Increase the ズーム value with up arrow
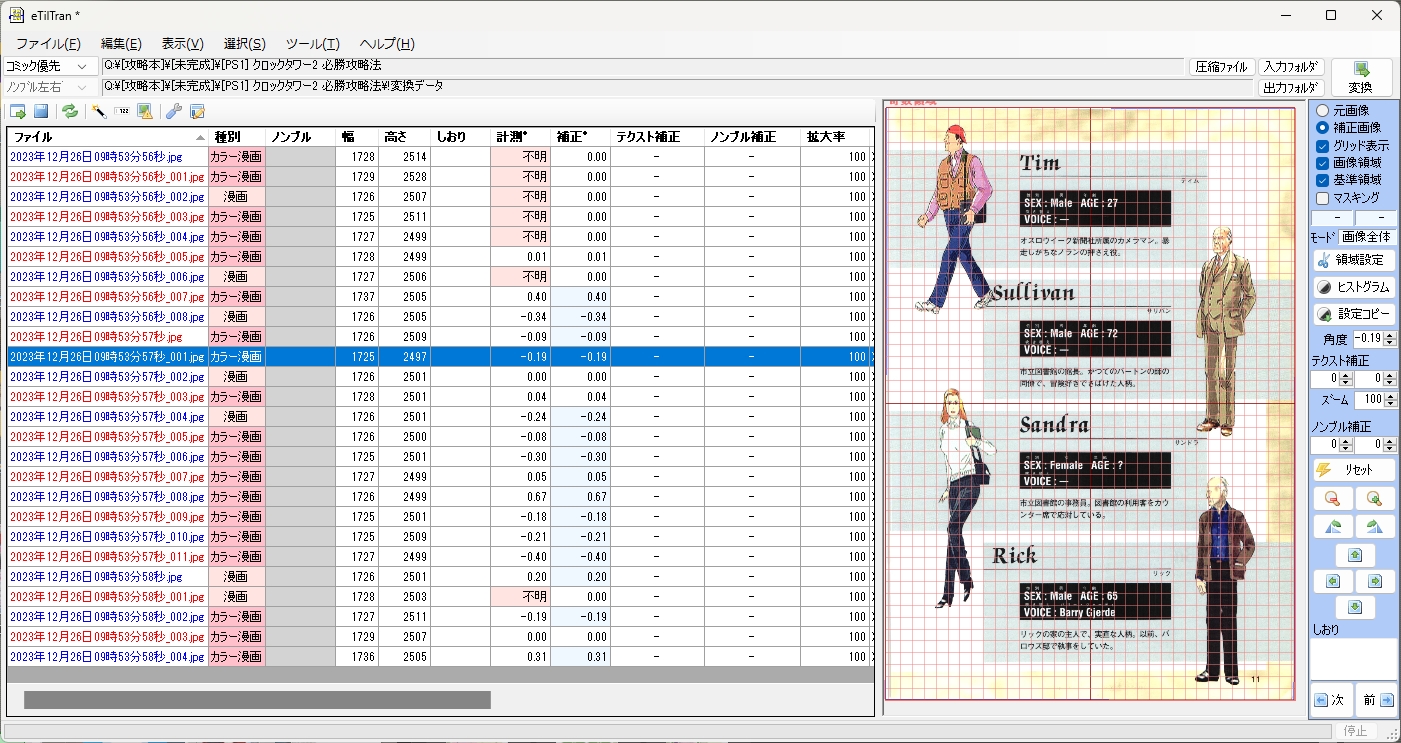This screenshot has width=1401, height=743. pos(1391,396)
